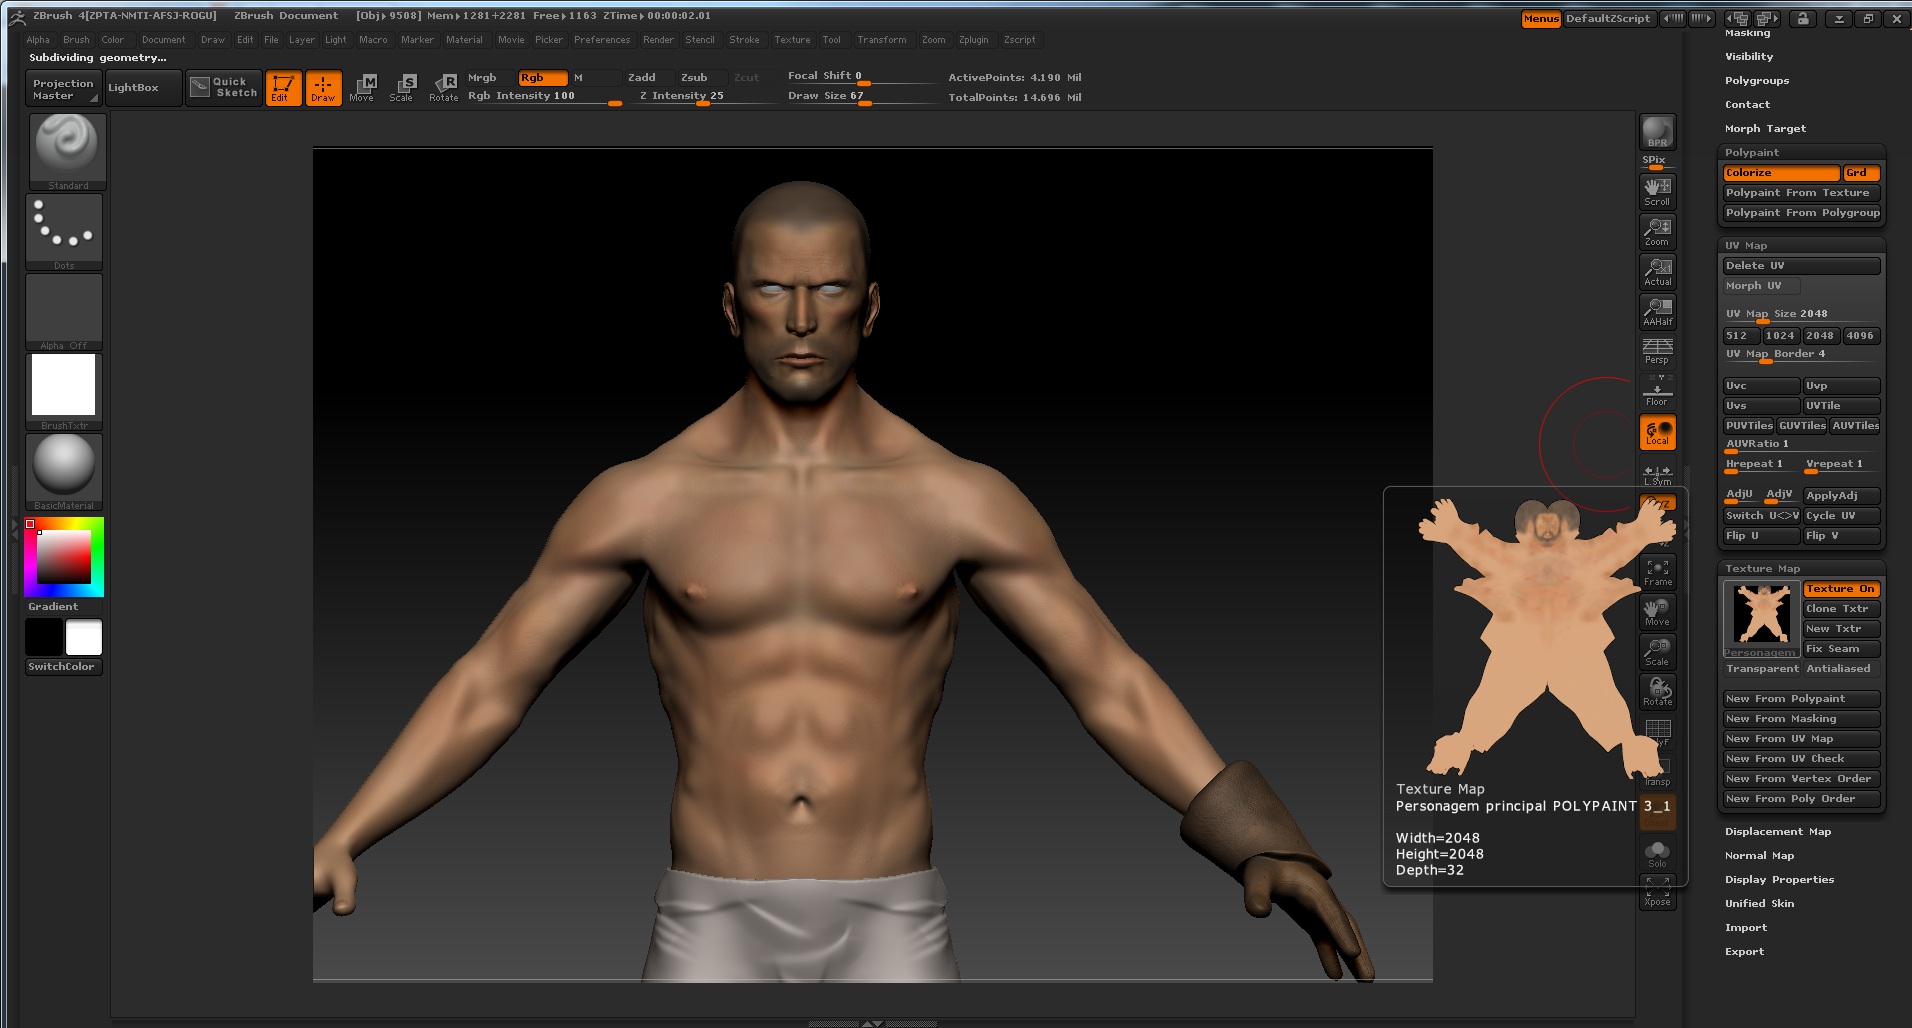Open Projection Master
This screenshot has height=1028, width=1912.
pos(63,89)
